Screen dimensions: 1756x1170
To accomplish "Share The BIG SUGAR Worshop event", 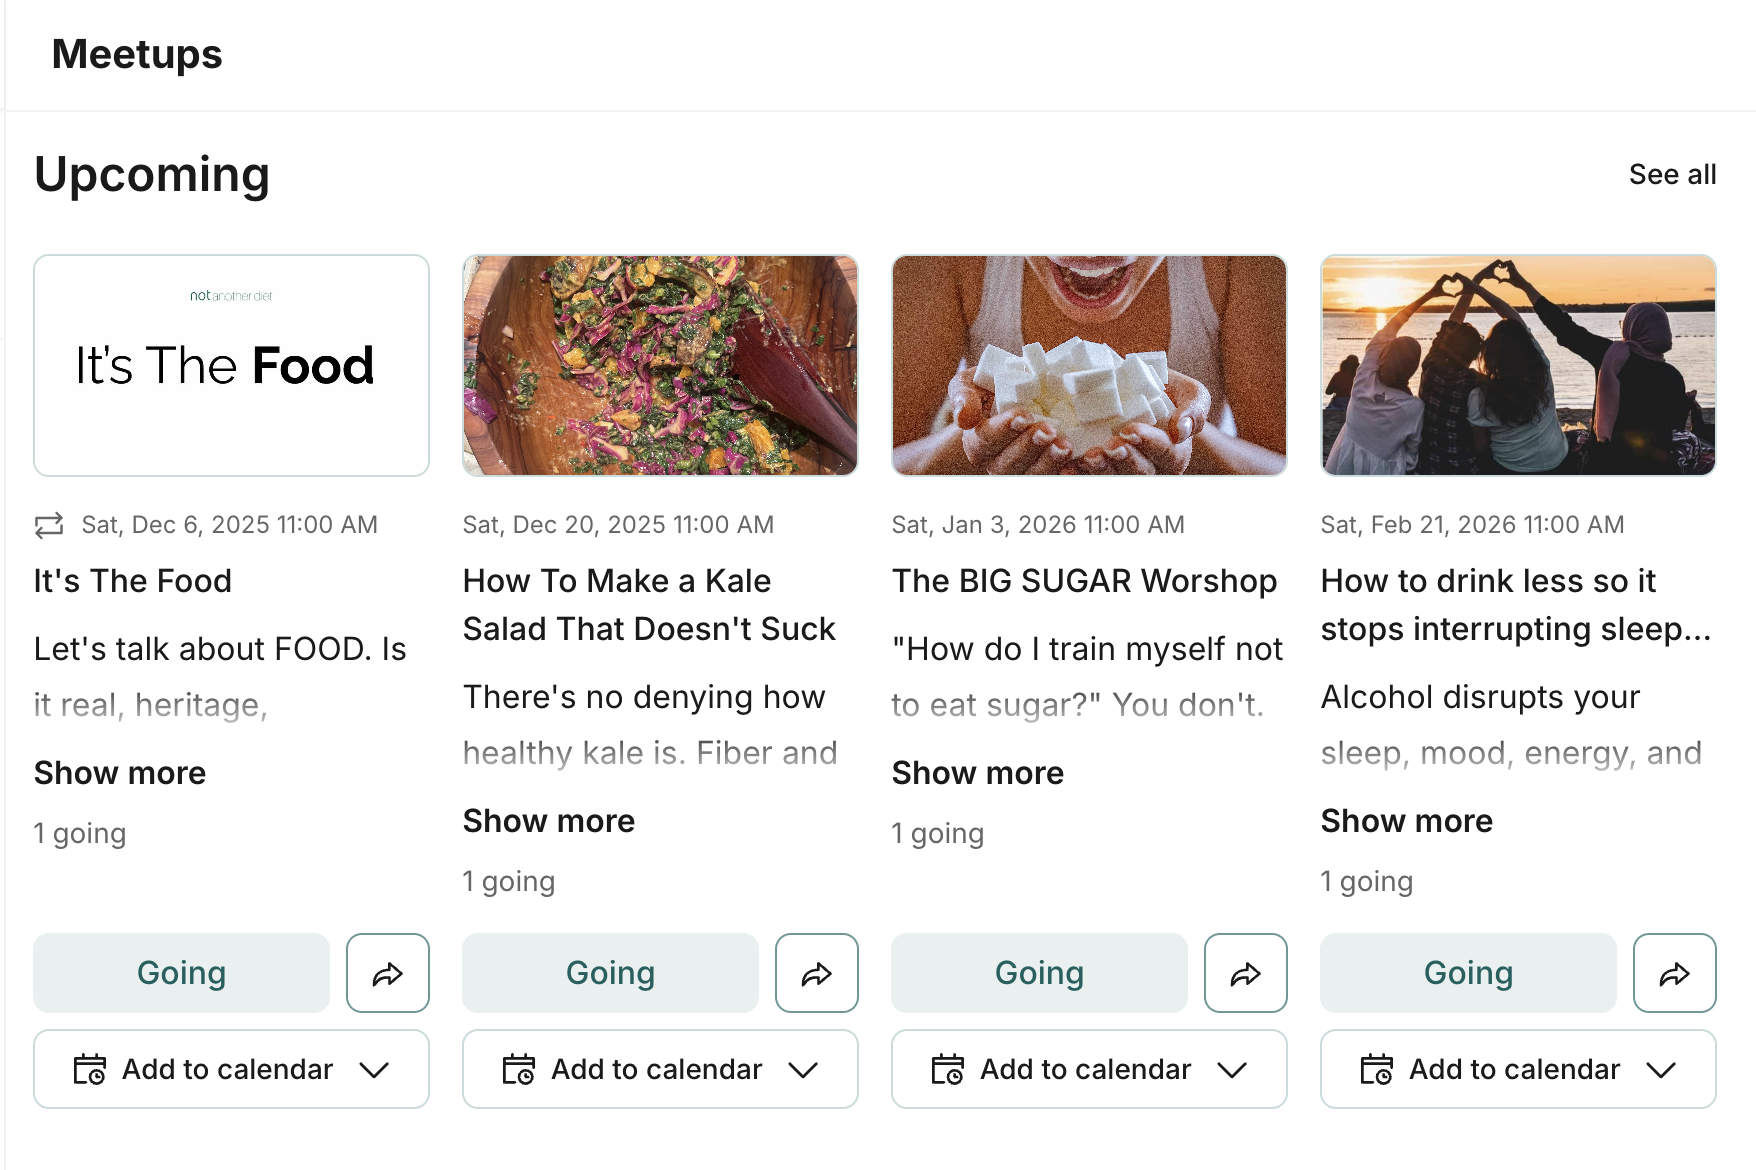I will pyautogui.click(x=1246, y=973).
